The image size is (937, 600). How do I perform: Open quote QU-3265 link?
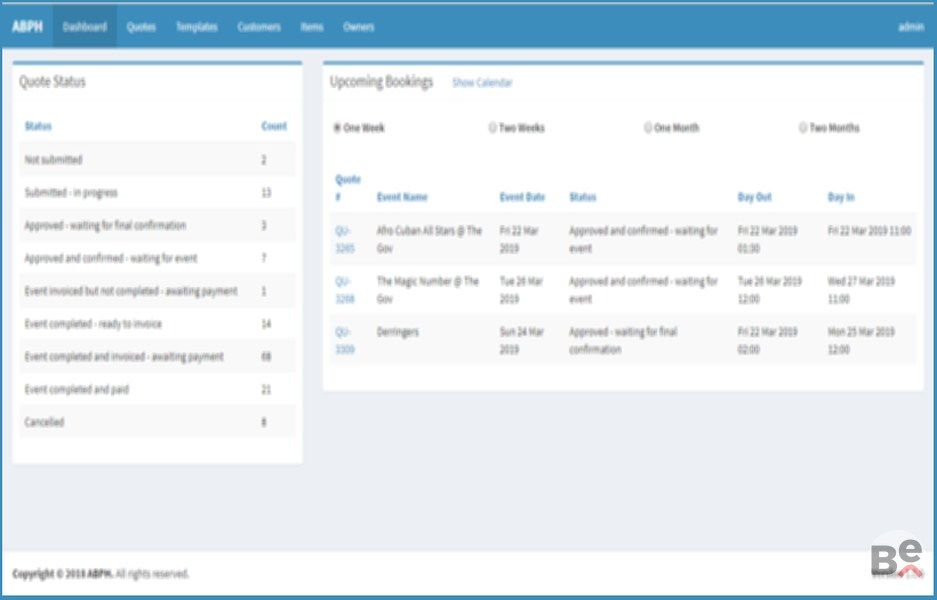(x=344, y=239)
